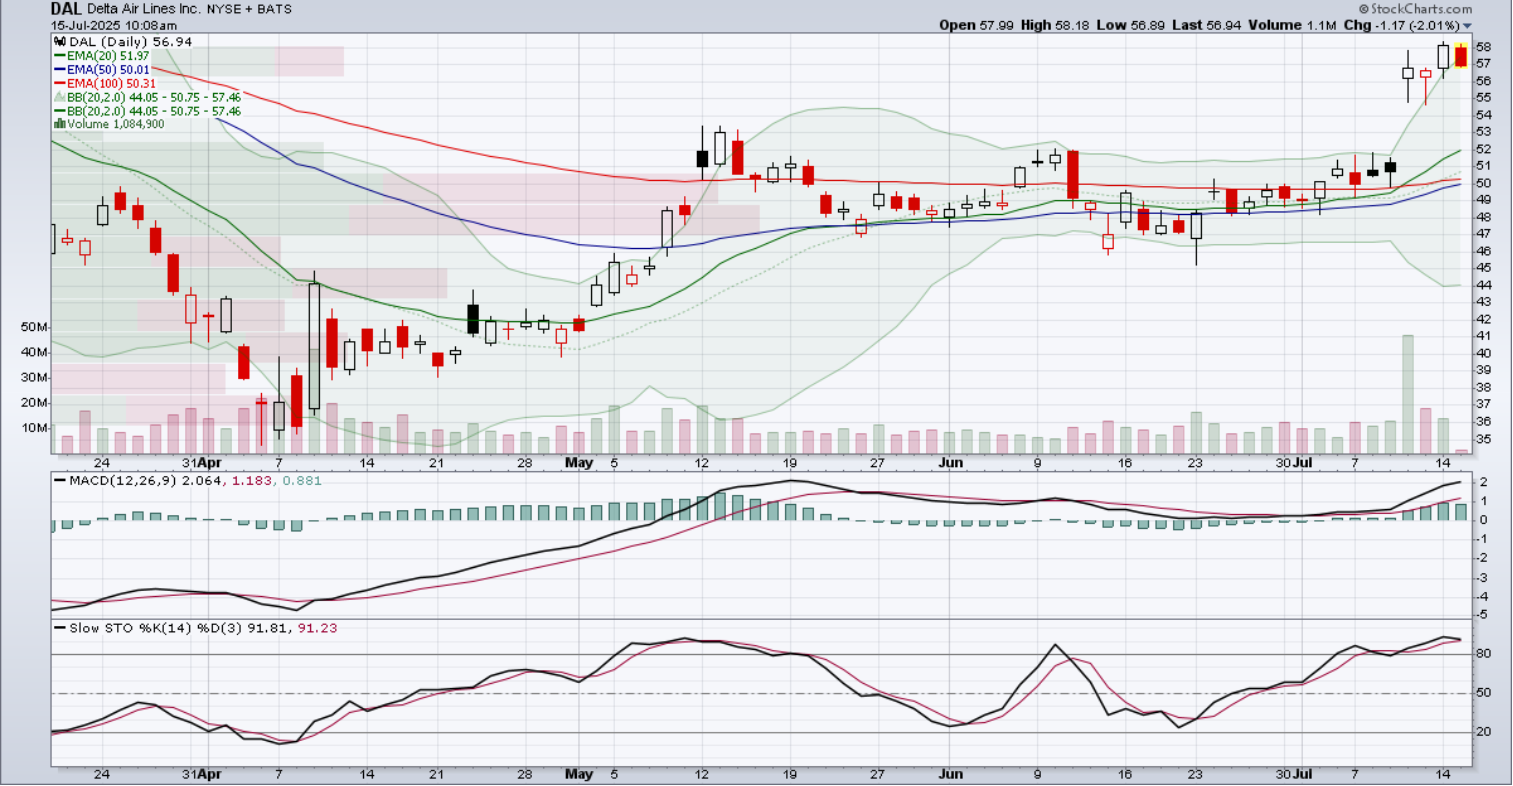This screenshot has height=786, width=1513.
Task: Click the Open 57.99 quote
Action: (976, 25)
